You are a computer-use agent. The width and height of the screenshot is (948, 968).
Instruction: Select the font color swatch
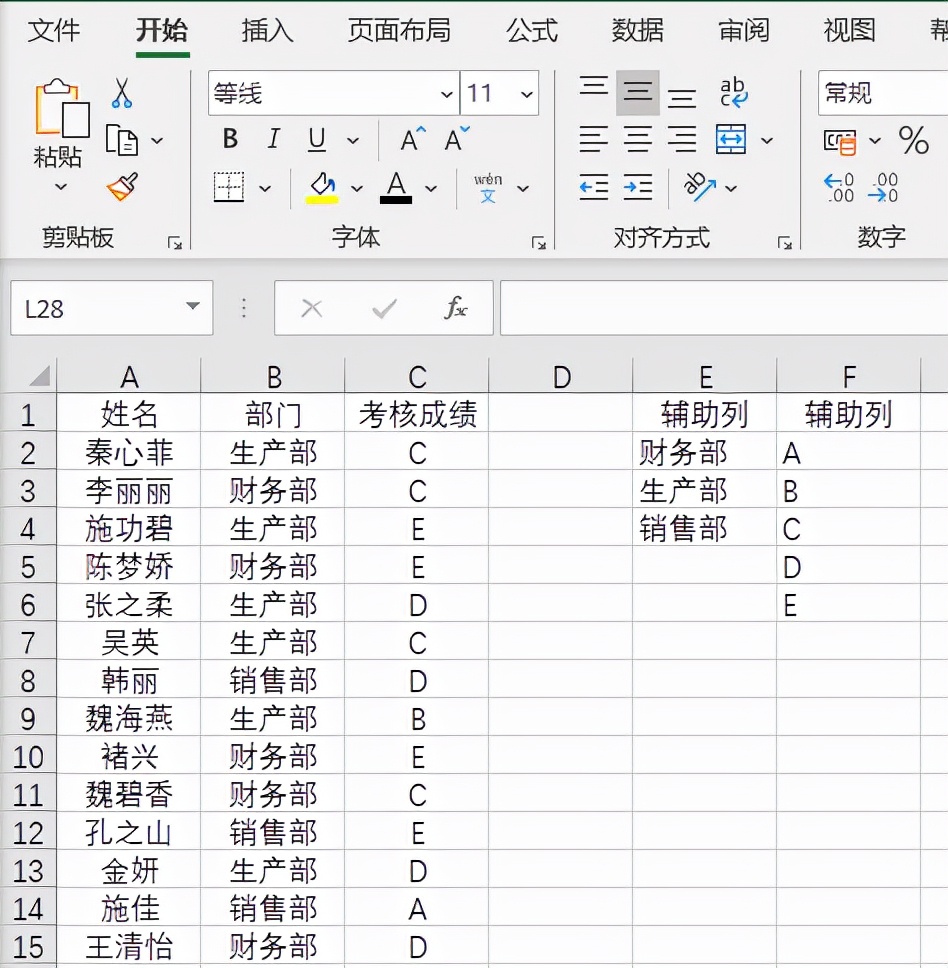tap(396, 186)
